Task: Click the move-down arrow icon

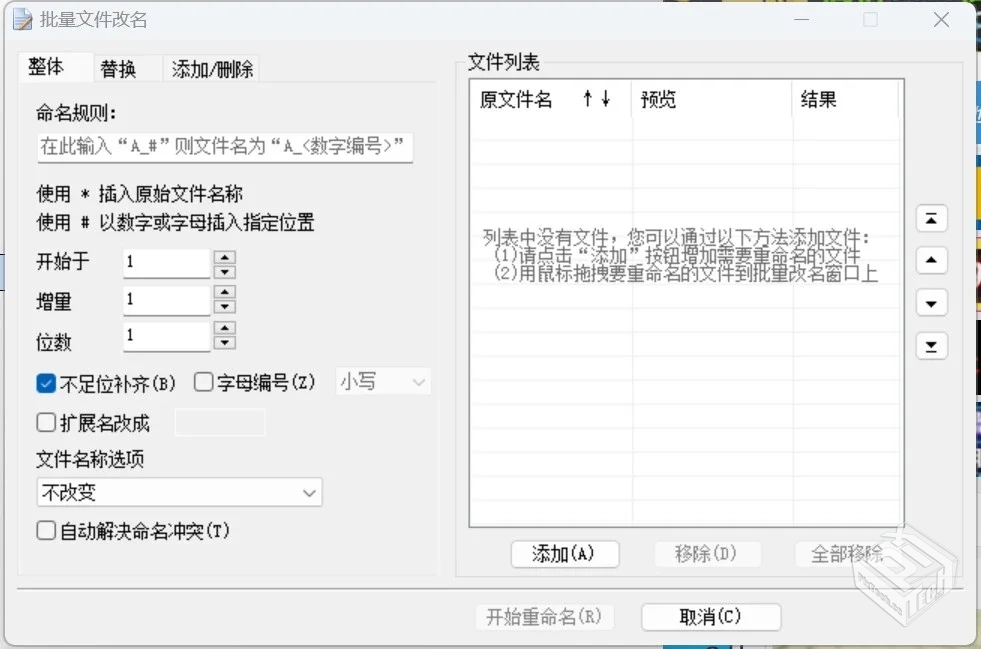Action: coord(931,302)
